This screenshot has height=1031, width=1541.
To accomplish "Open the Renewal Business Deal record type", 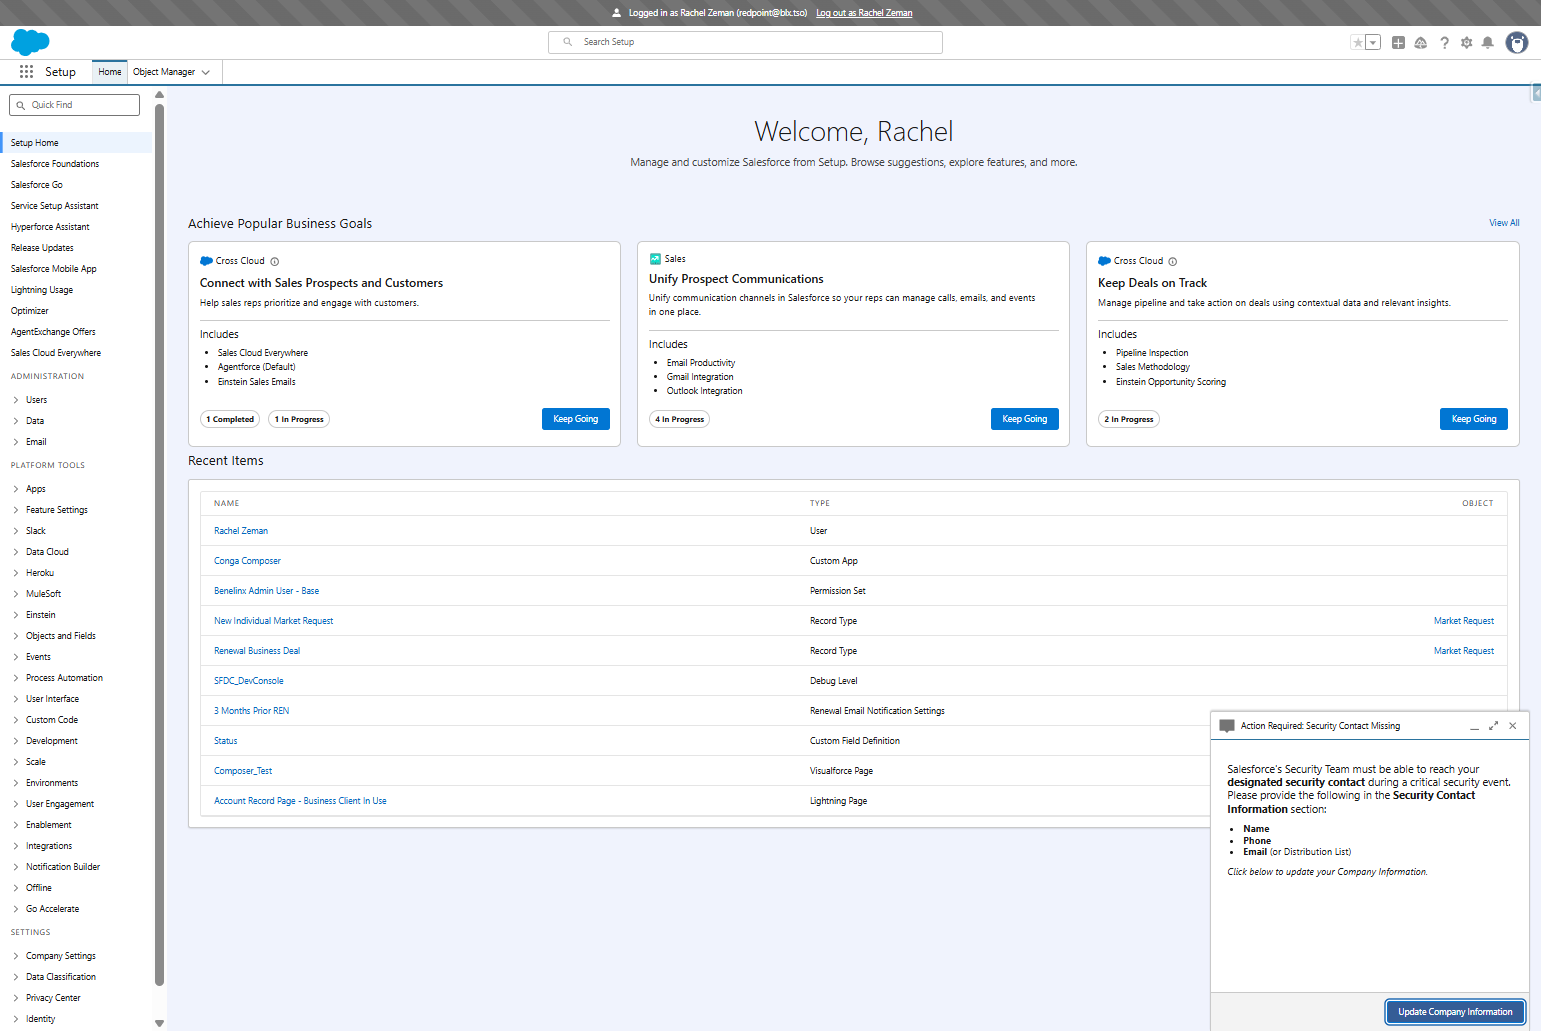I will (257, 651).
